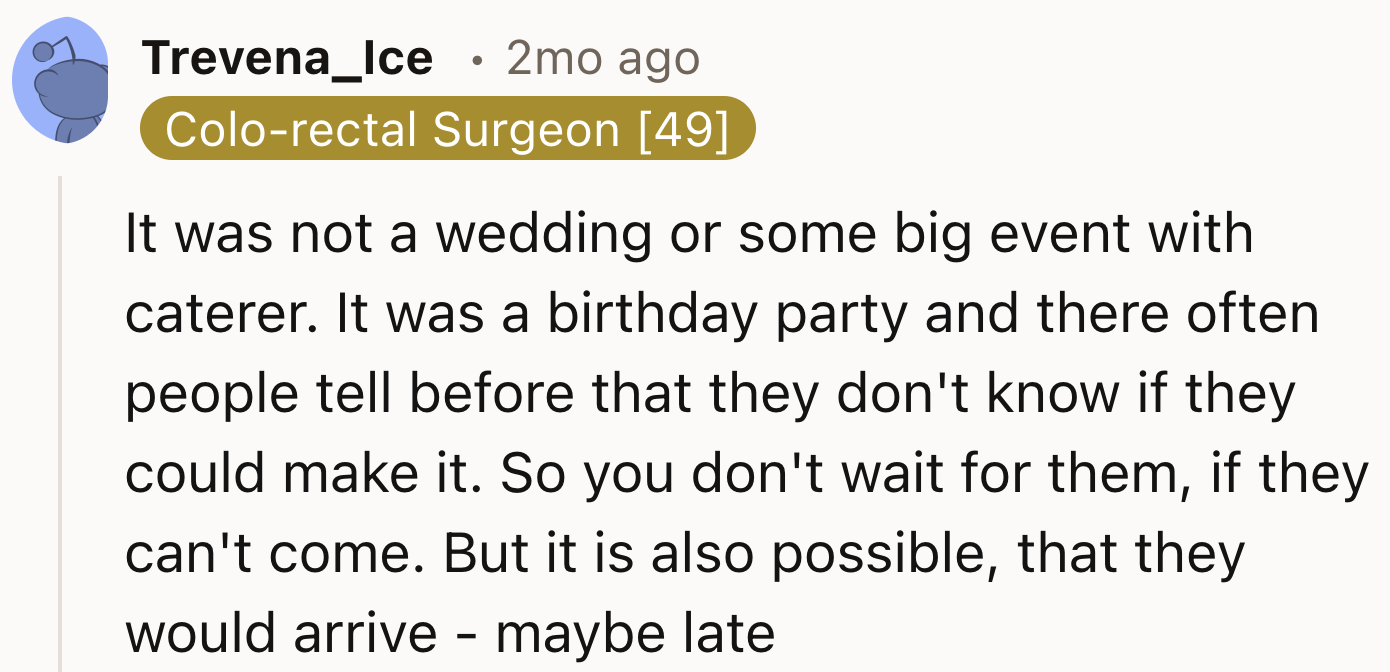Viewport: 1390px width, 672px height.
Task: Click the line starting "can't come. But"
Action: click(684, 554)
